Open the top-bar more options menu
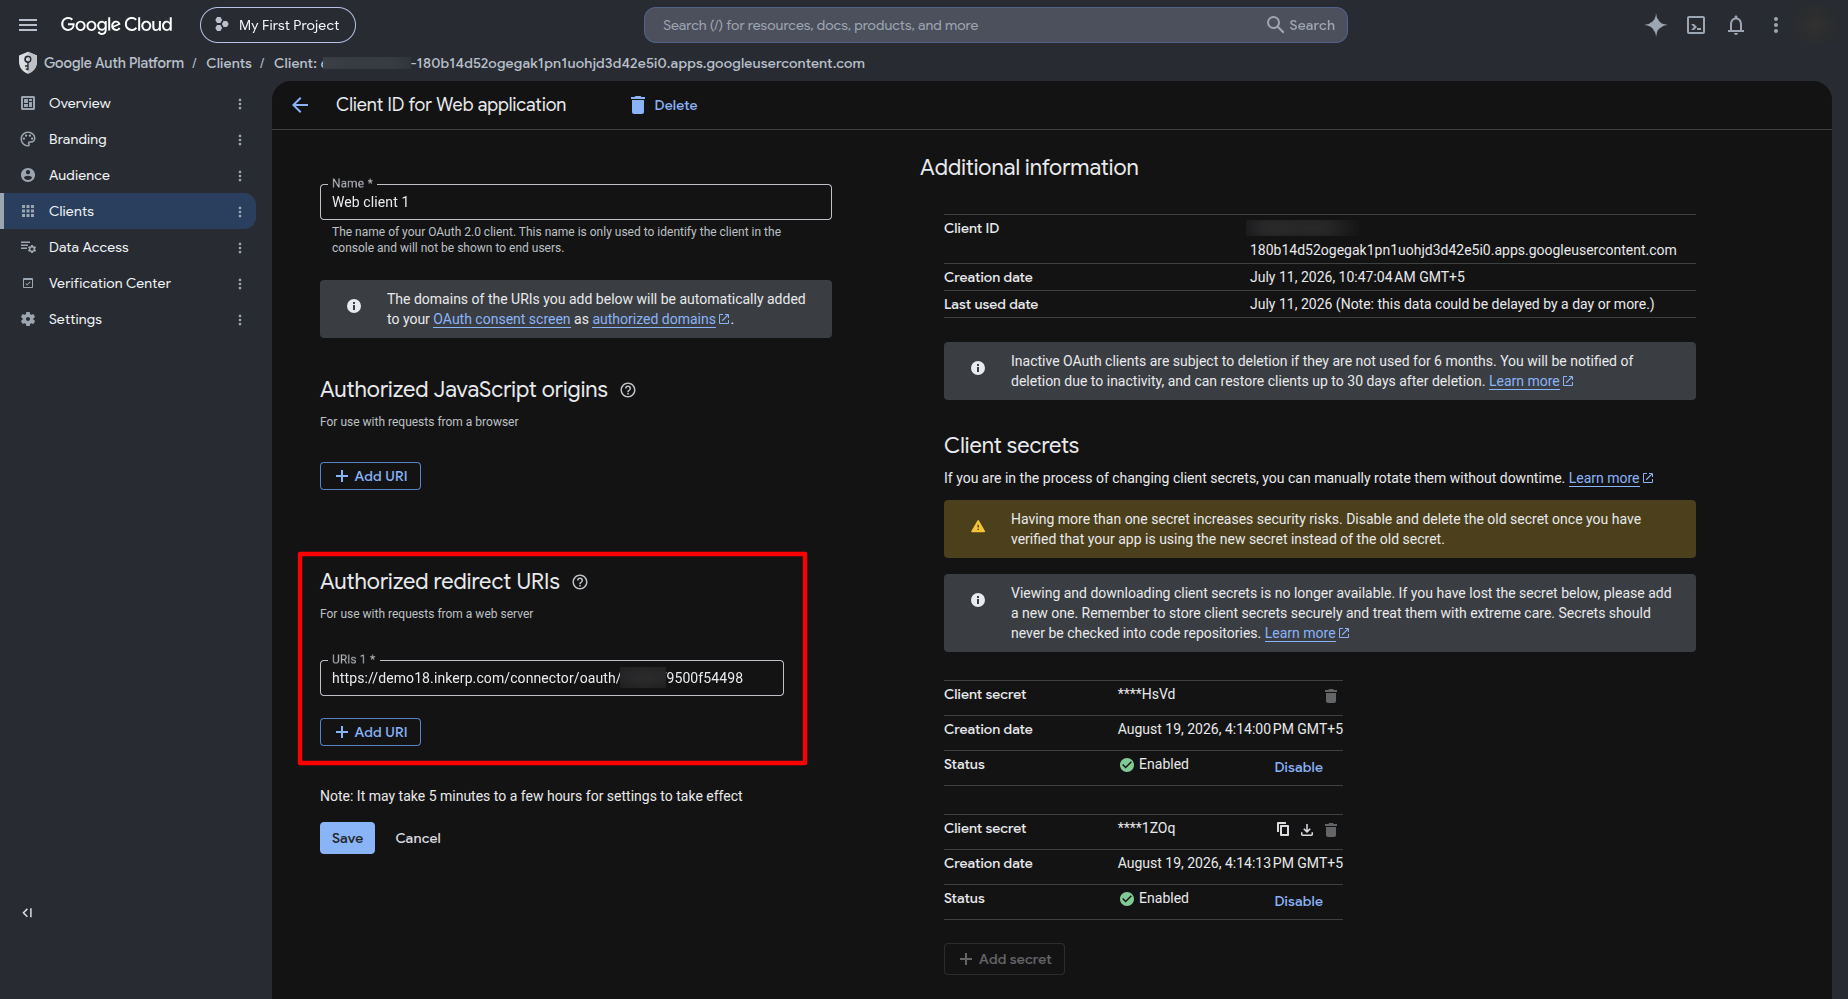The height and width of the screenshot is (999, 1848). (x=1776, y=25)
